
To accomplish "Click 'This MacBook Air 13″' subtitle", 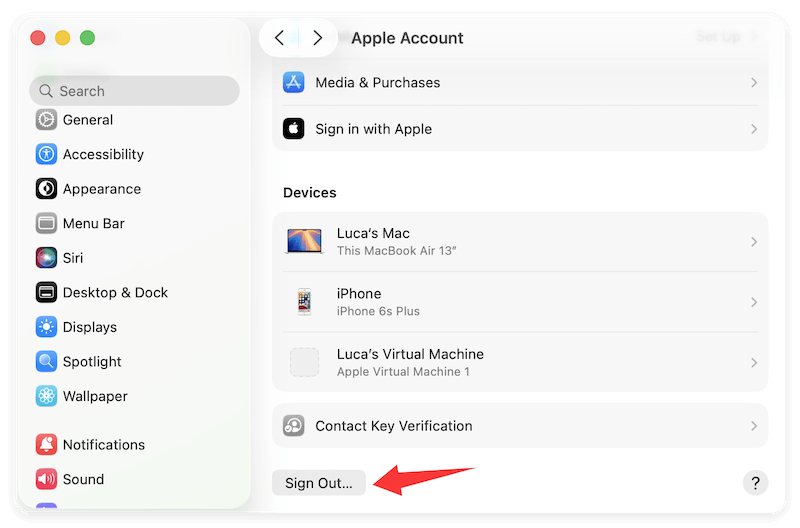I will pos(396,250).
